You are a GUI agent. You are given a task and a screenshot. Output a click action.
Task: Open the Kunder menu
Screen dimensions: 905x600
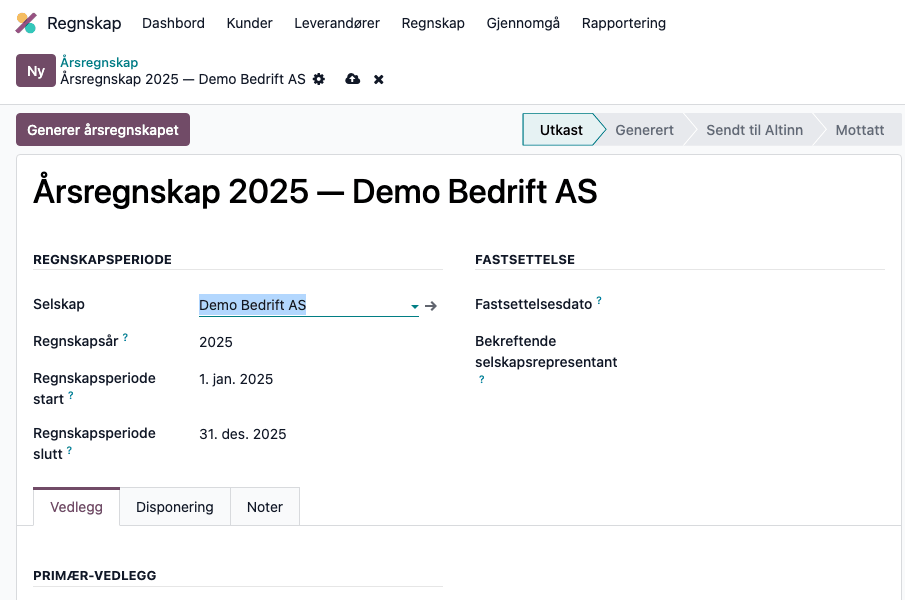click(249, 23)
